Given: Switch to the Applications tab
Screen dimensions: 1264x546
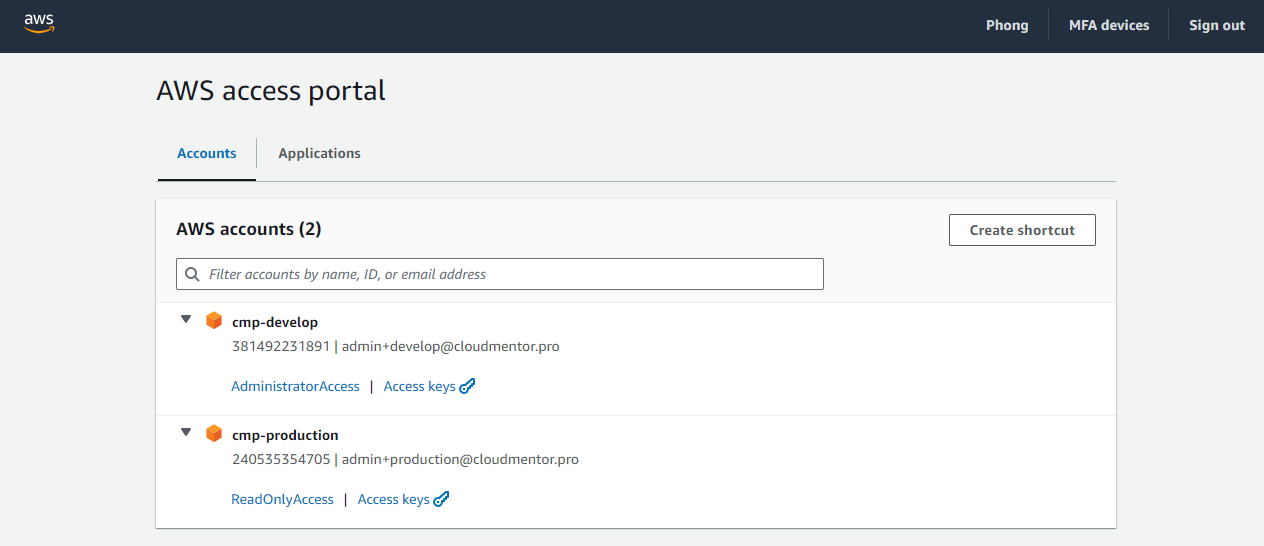Looking at the screenshot, I should [x=319, y=153].
